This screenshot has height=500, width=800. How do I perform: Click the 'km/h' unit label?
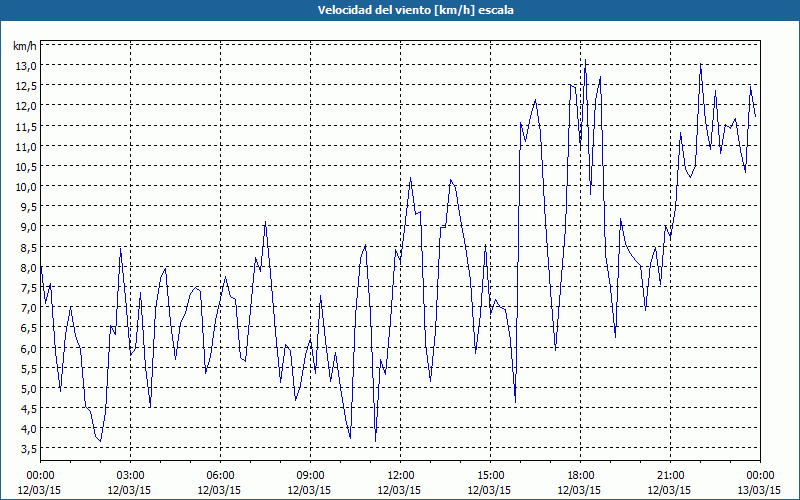tap(25, 46)
